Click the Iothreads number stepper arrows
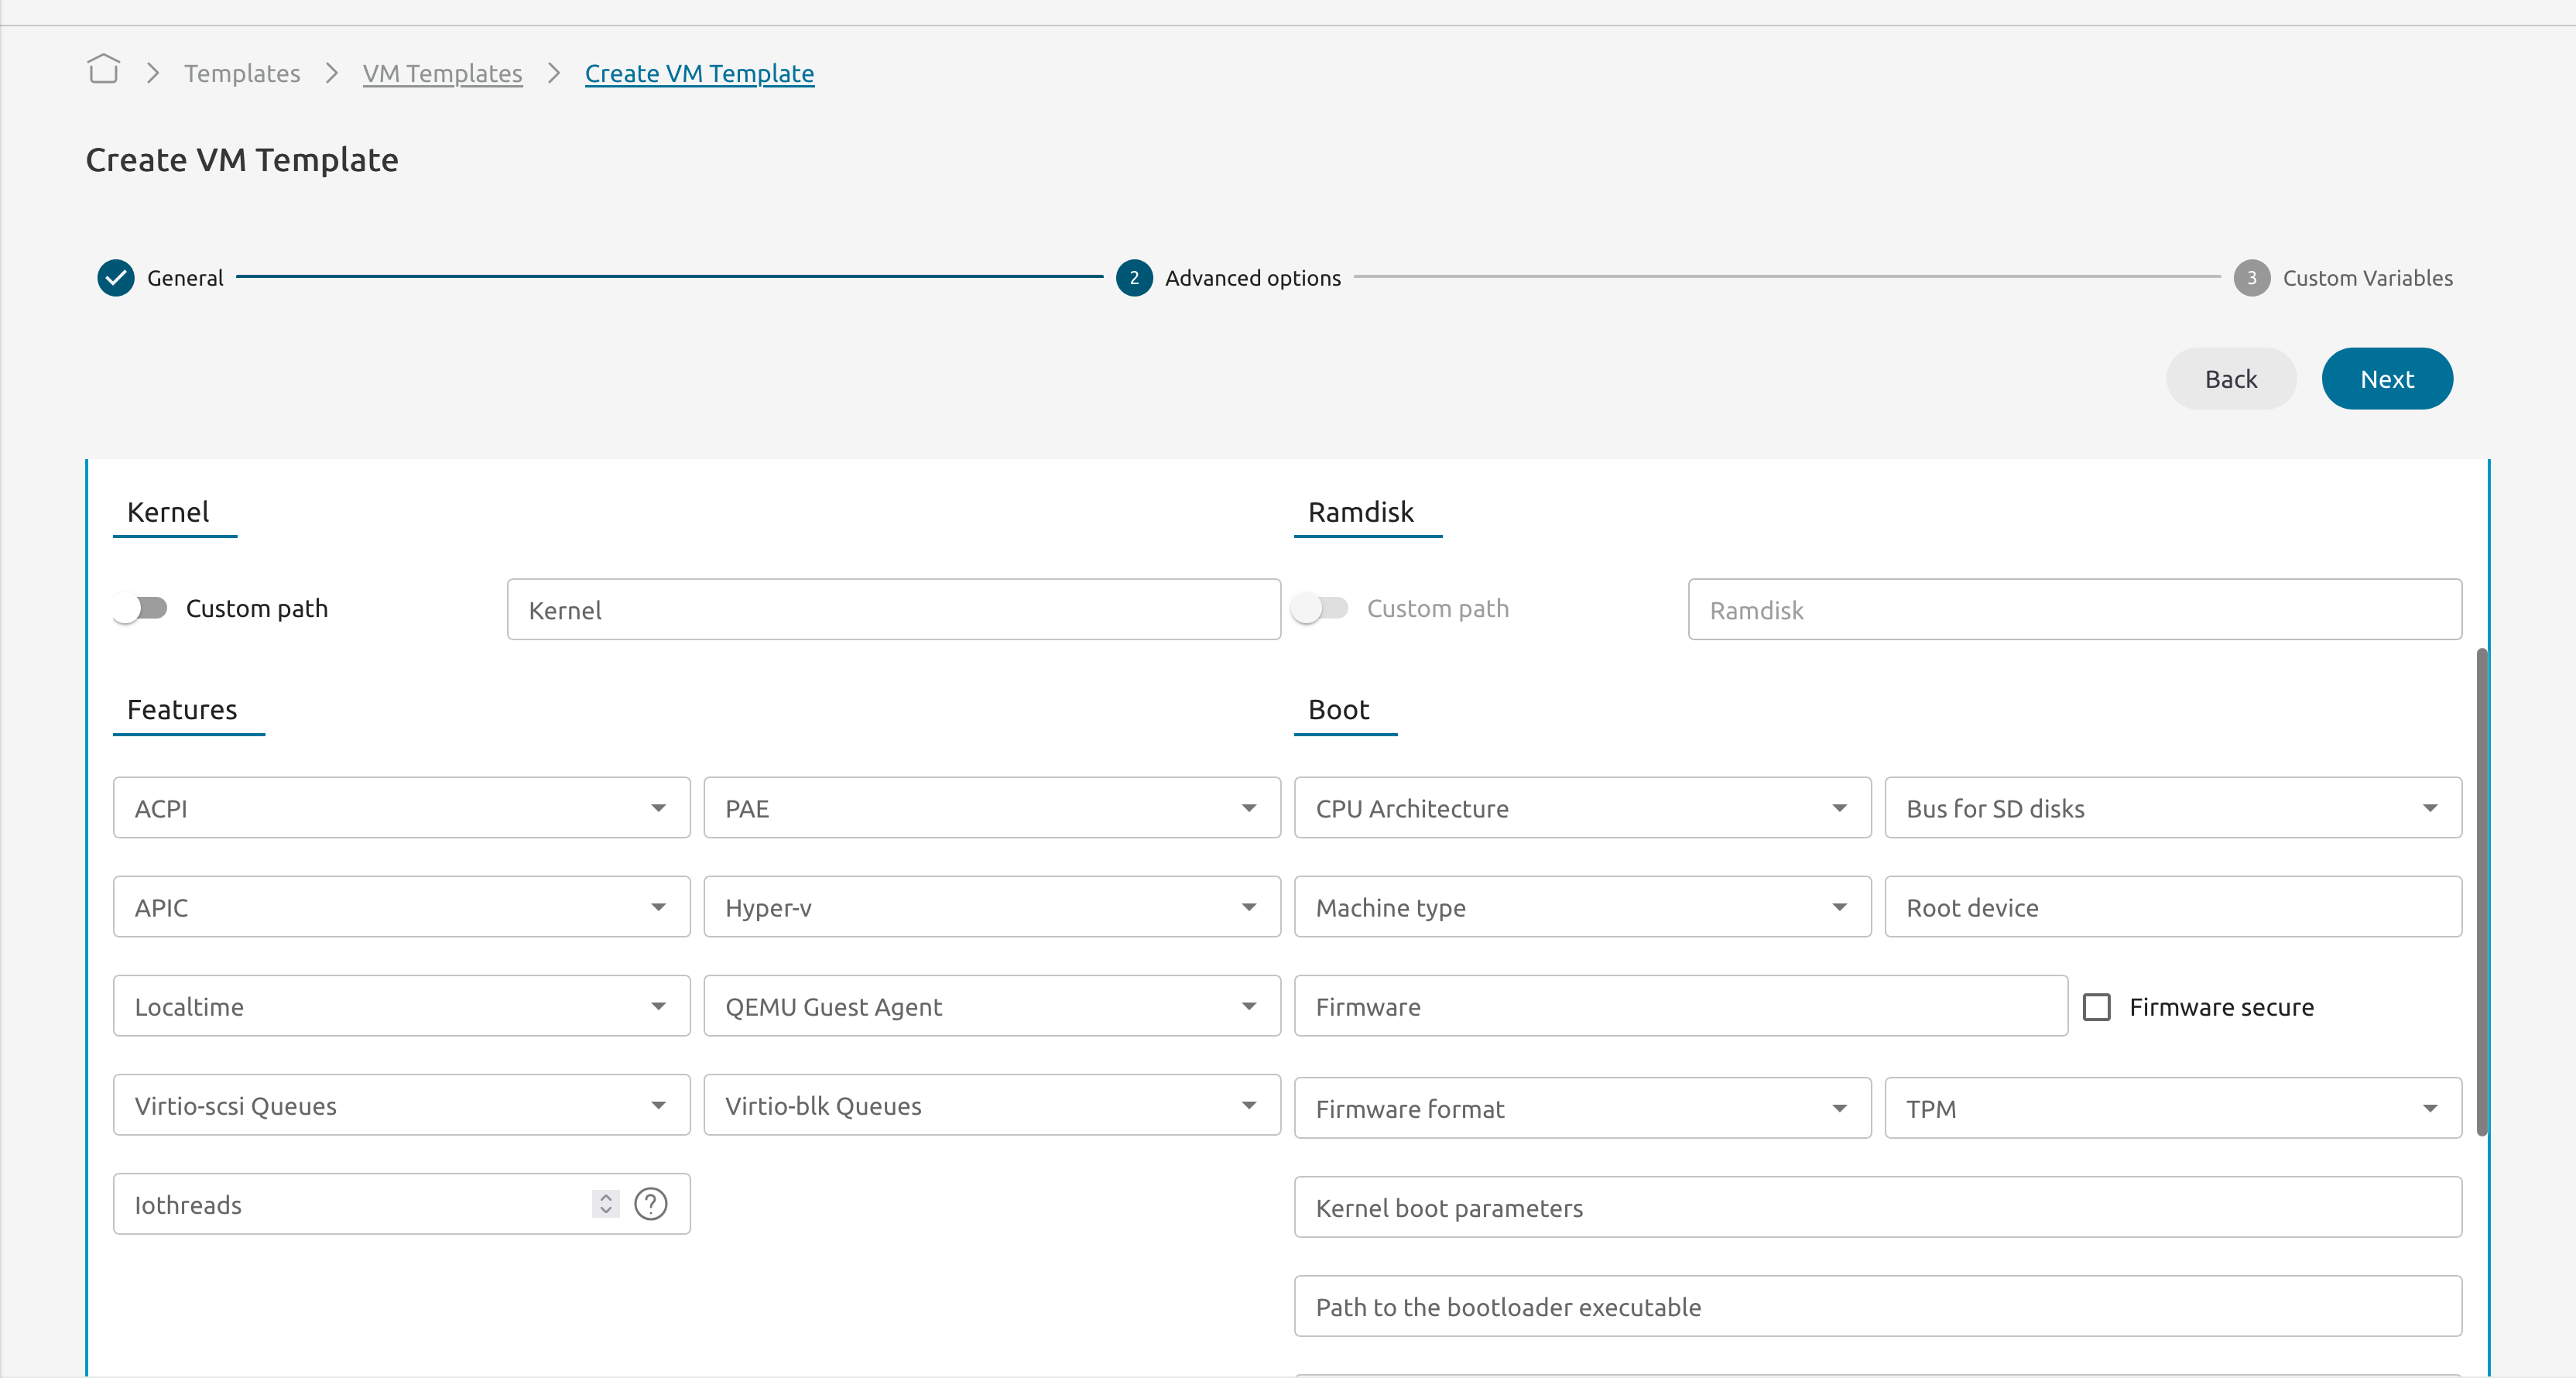The width and height of the screenshot is (2576, 1378). coord(605,1204)
